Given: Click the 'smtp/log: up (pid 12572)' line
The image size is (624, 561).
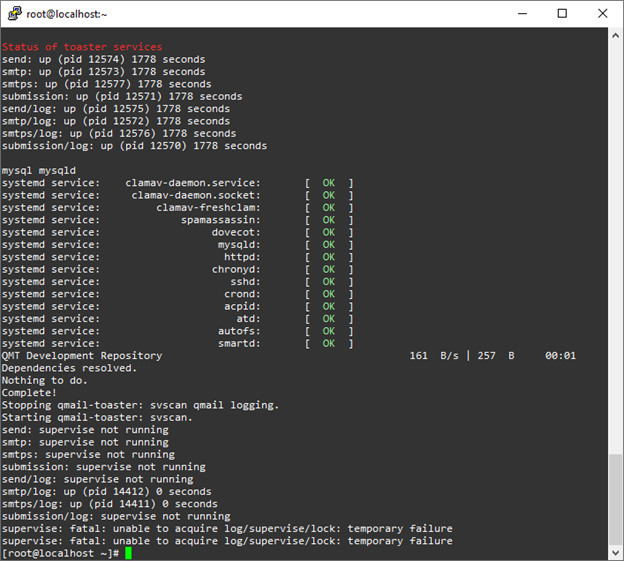Looking at the screenshot, I should tap(116, 121).
